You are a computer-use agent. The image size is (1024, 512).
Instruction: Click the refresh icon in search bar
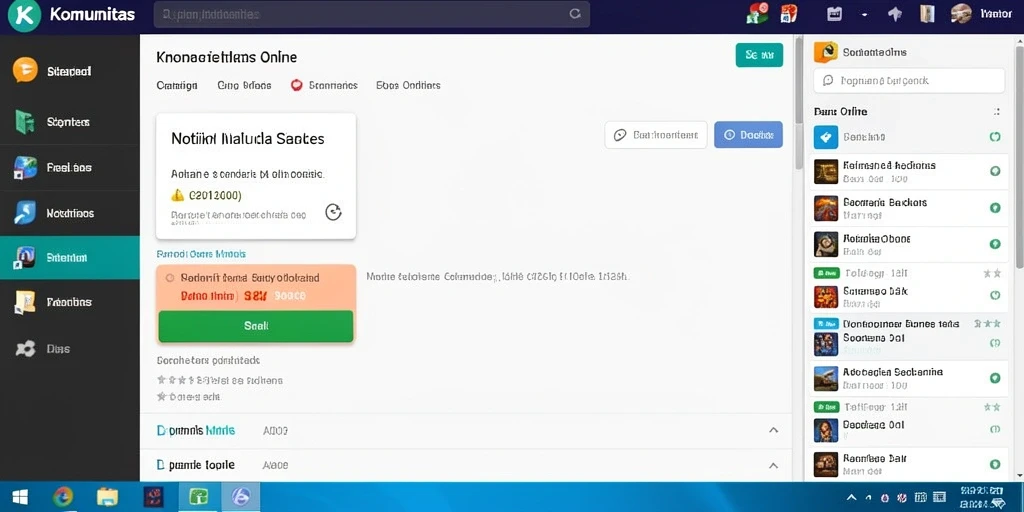575,14
